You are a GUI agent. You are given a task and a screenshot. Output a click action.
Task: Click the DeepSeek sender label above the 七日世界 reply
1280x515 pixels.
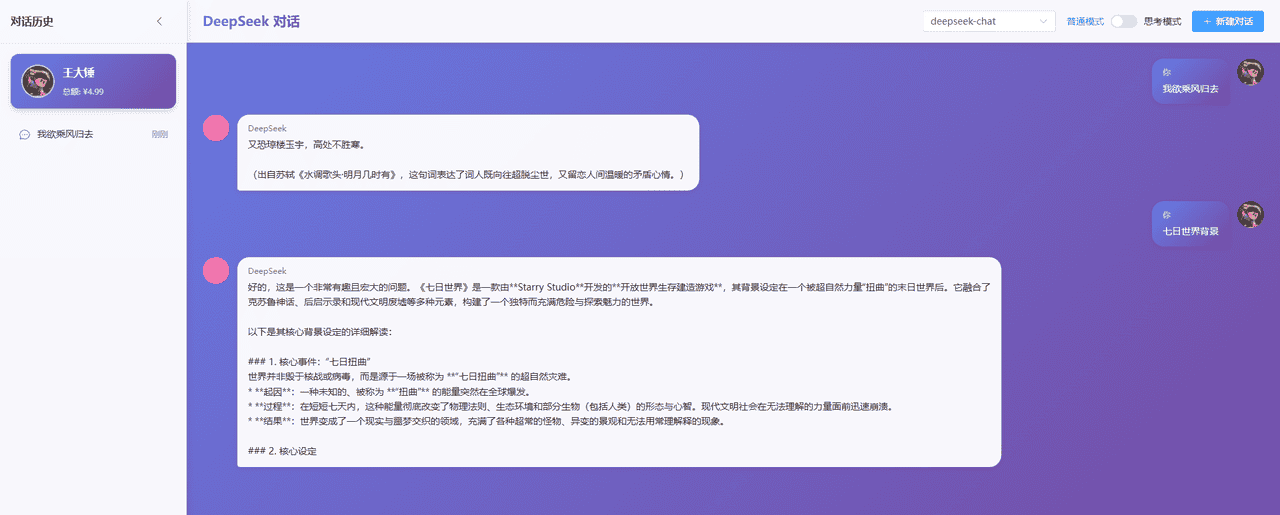click(x=267, y=271)
